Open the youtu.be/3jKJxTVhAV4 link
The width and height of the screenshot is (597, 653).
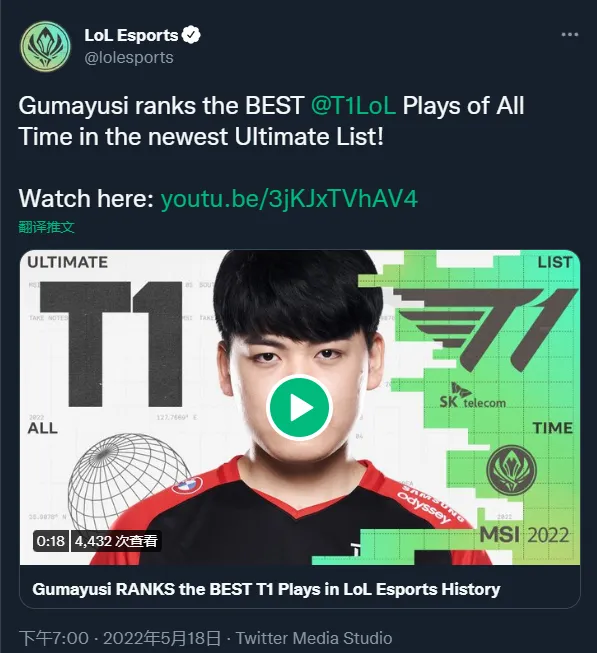289,199
